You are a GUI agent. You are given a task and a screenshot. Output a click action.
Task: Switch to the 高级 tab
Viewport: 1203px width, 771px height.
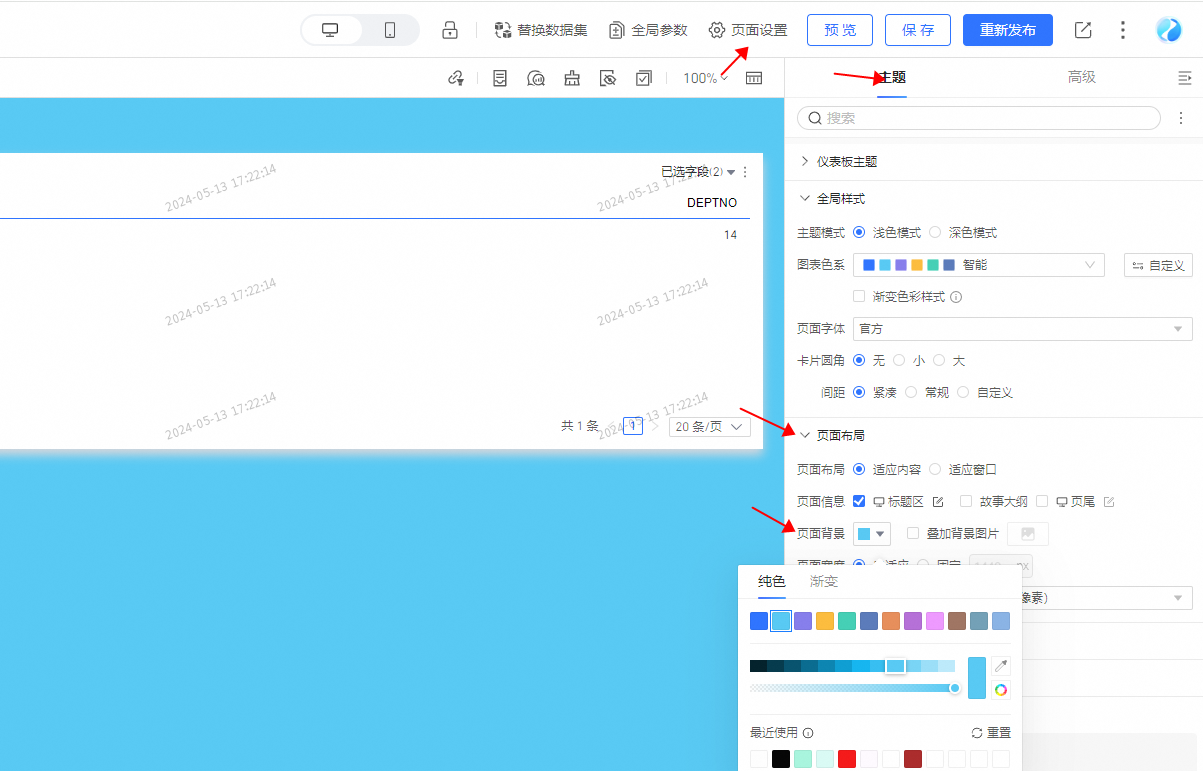[x=1081, y=78]
